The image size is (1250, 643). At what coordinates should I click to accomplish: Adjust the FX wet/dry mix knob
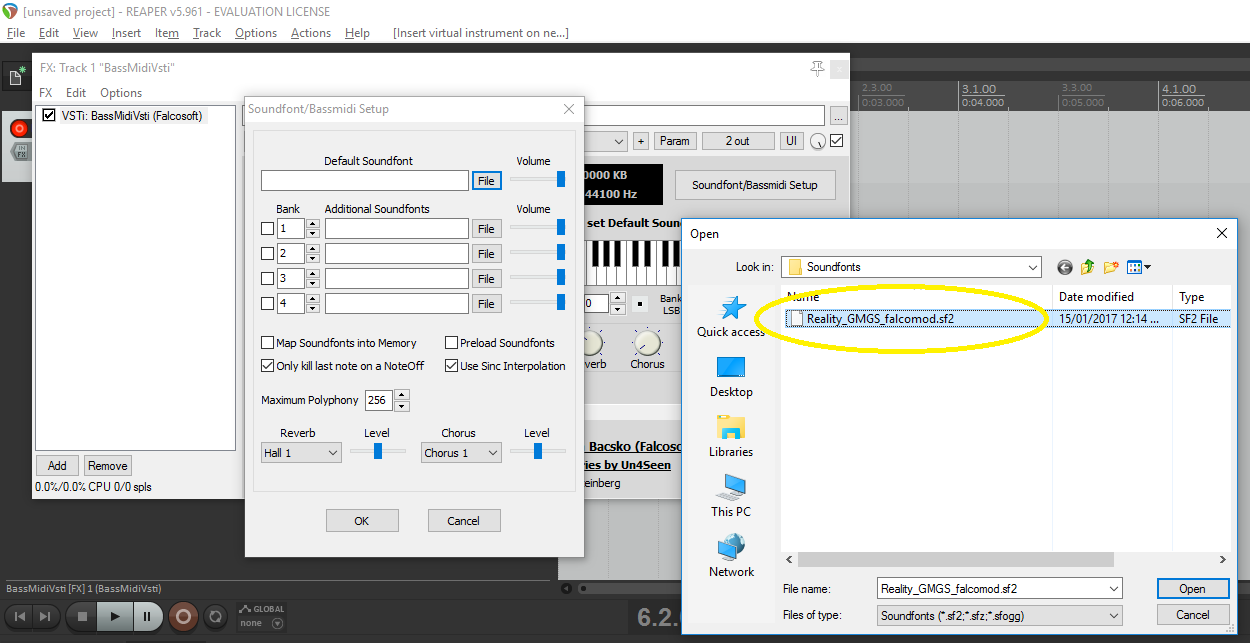click(x=819, y=141)
